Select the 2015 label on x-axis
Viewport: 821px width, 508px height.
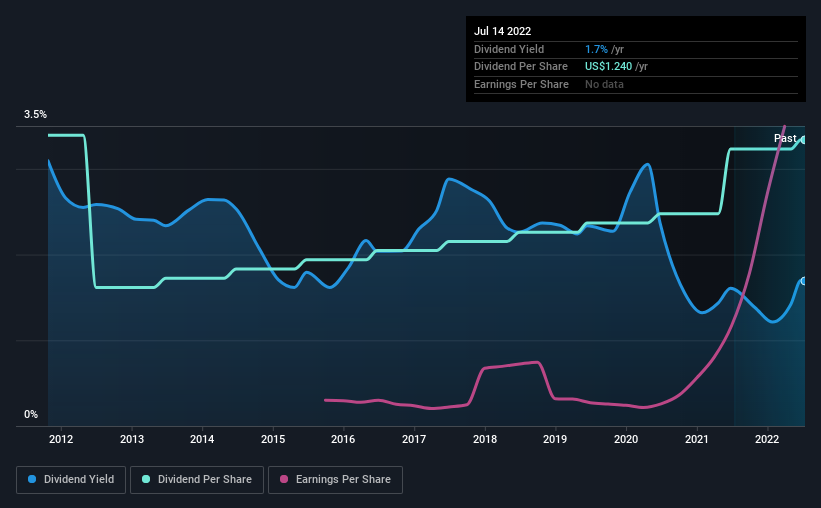[x=273, y=439]
